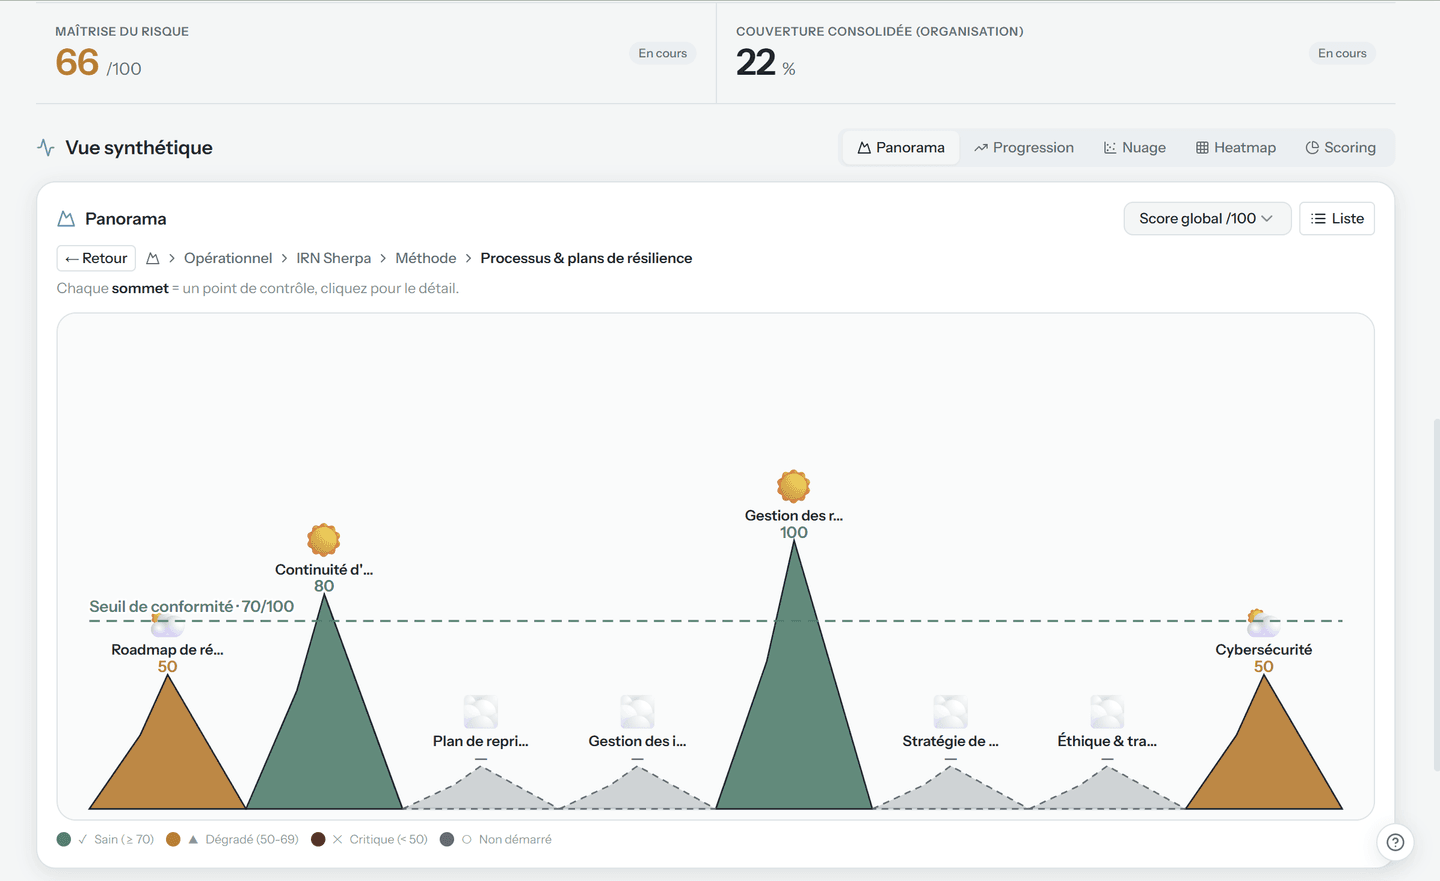
Task: Go to Opérationnel breadcrumb
Action: click(228, 258)
